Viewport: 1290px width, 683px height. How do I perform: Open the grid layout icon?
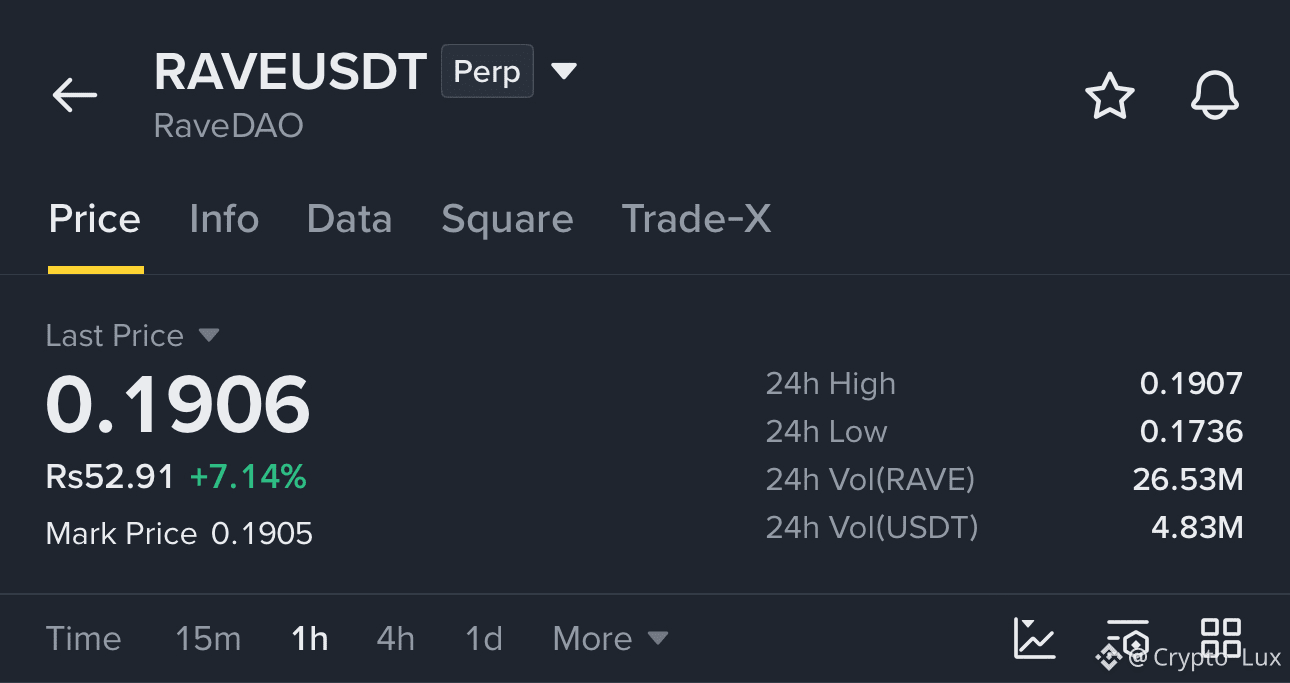coord(1221,638)
